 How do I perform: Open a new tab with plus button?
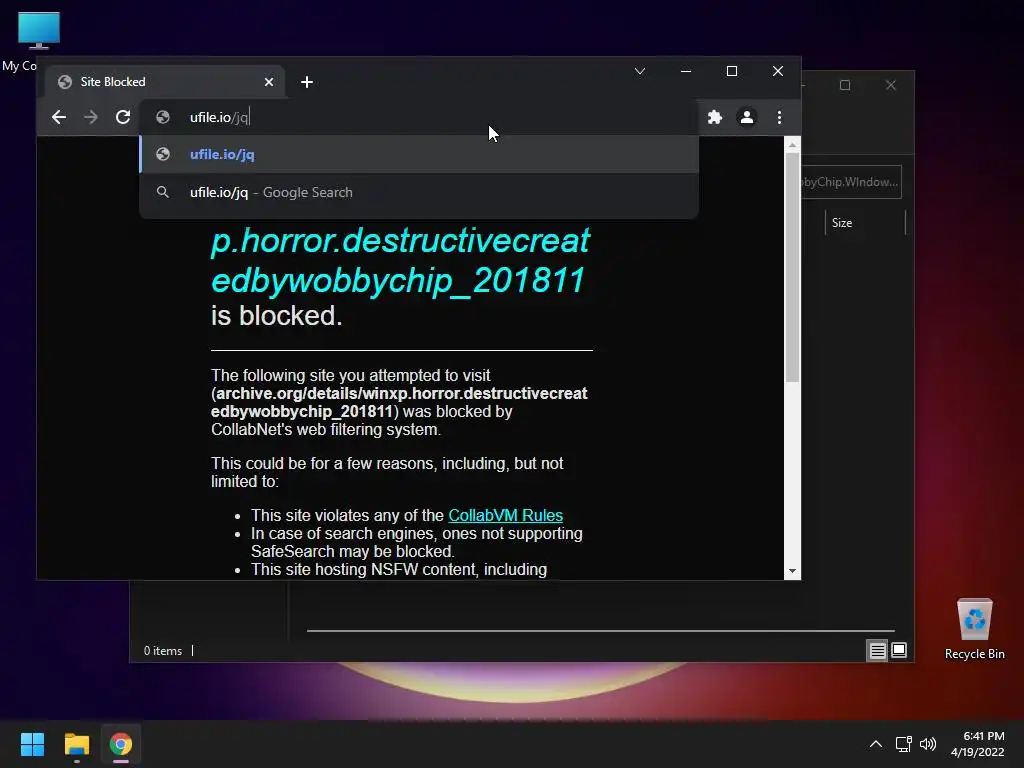tap(307, 82)
